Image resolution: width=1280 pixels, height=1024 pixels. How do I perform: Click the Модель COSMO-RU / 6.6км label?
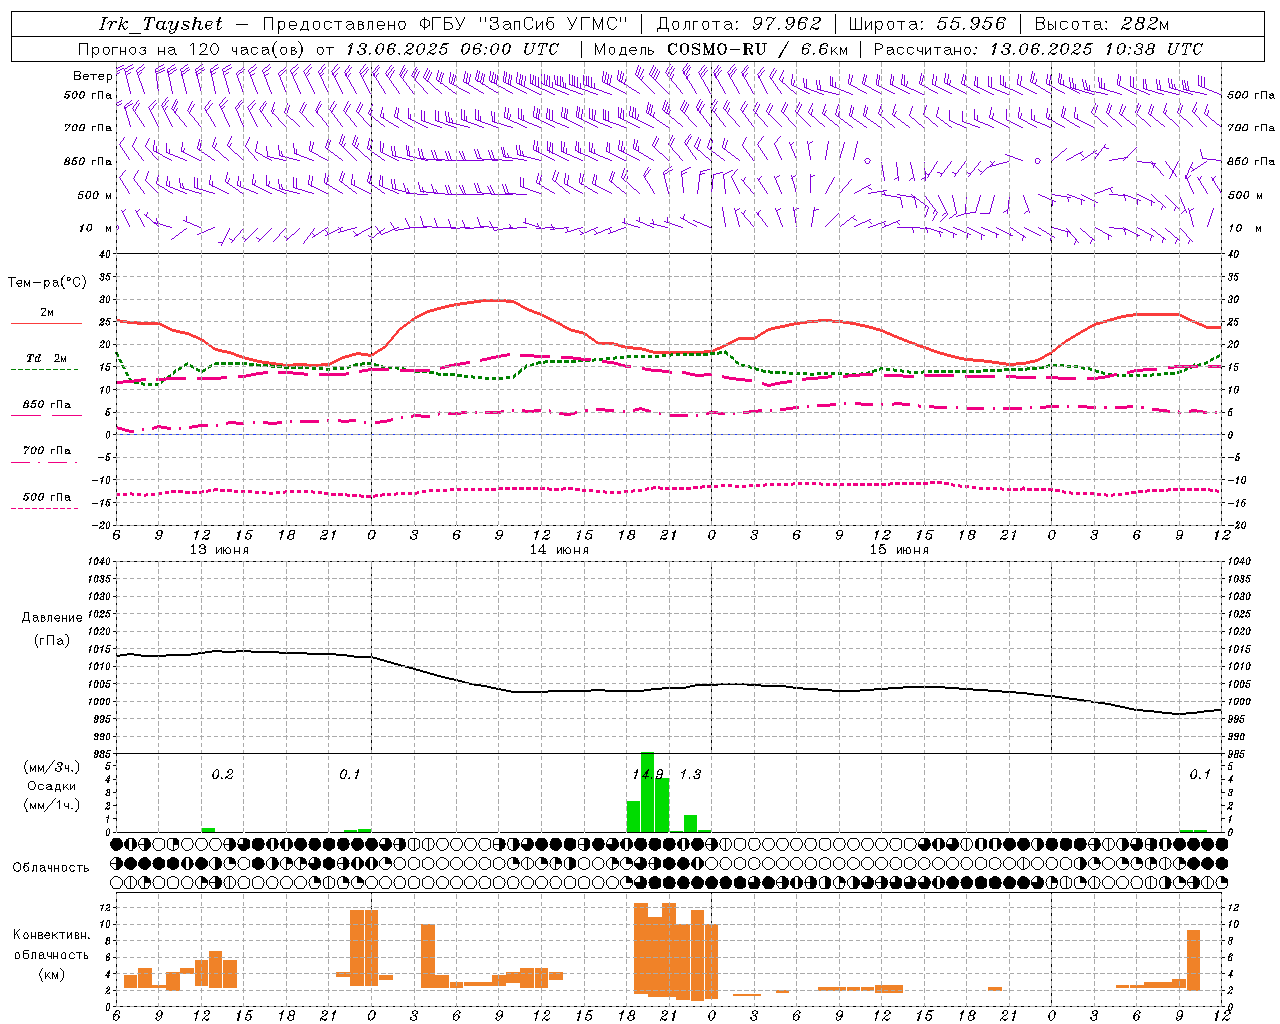pyautogui.click(x=720, y=49)
